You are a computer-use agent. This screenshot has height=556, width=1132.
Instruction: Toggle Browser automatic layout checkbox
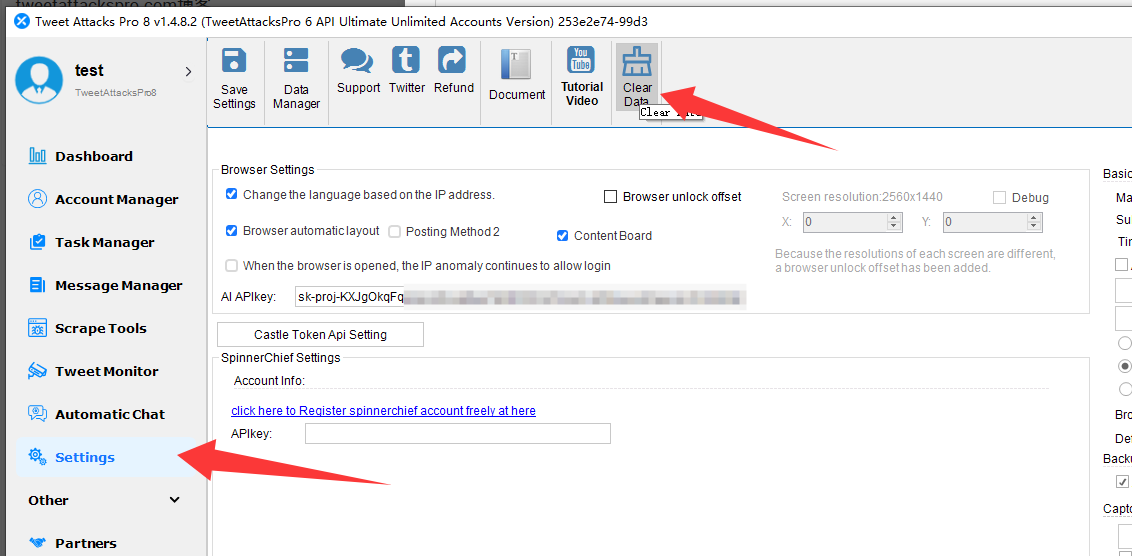pos(232,231)
